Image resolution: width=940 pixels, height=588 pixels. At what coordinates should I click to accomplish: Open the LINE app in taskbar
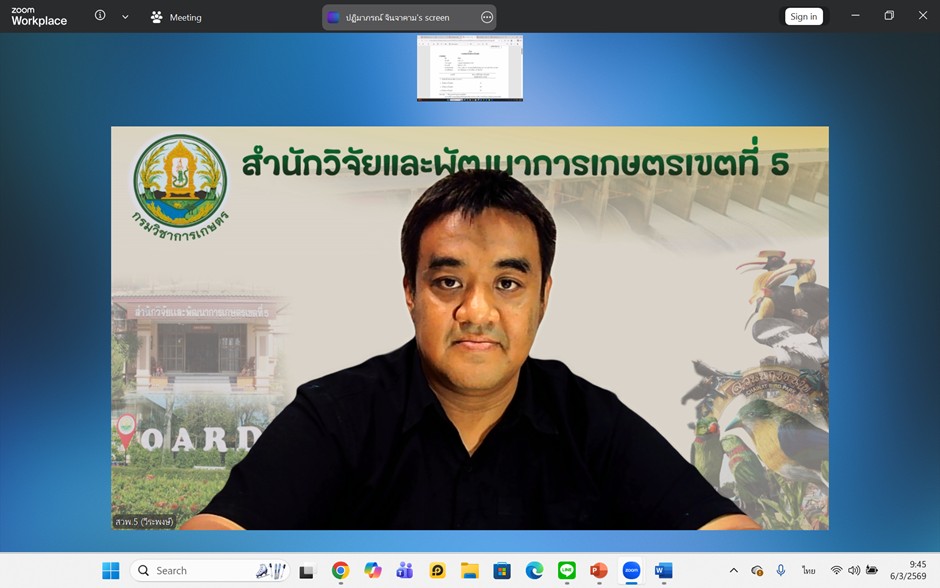point(566,570)
